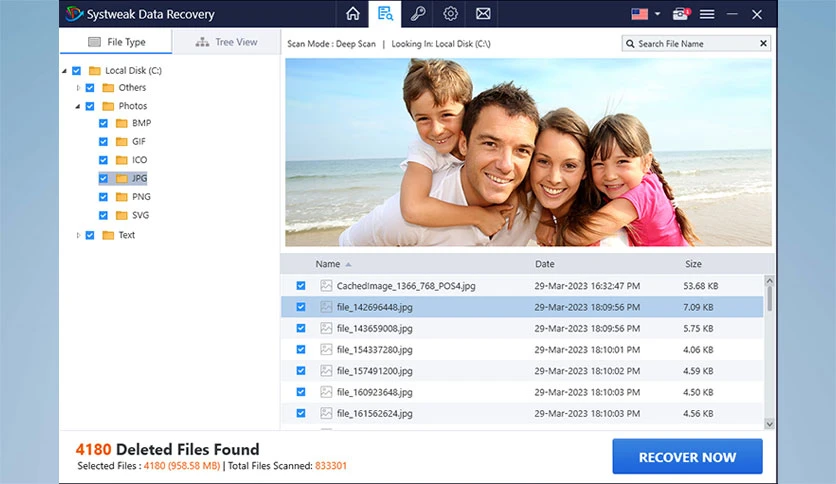Collapse the Local Disk (C:) node

point(65,70)
